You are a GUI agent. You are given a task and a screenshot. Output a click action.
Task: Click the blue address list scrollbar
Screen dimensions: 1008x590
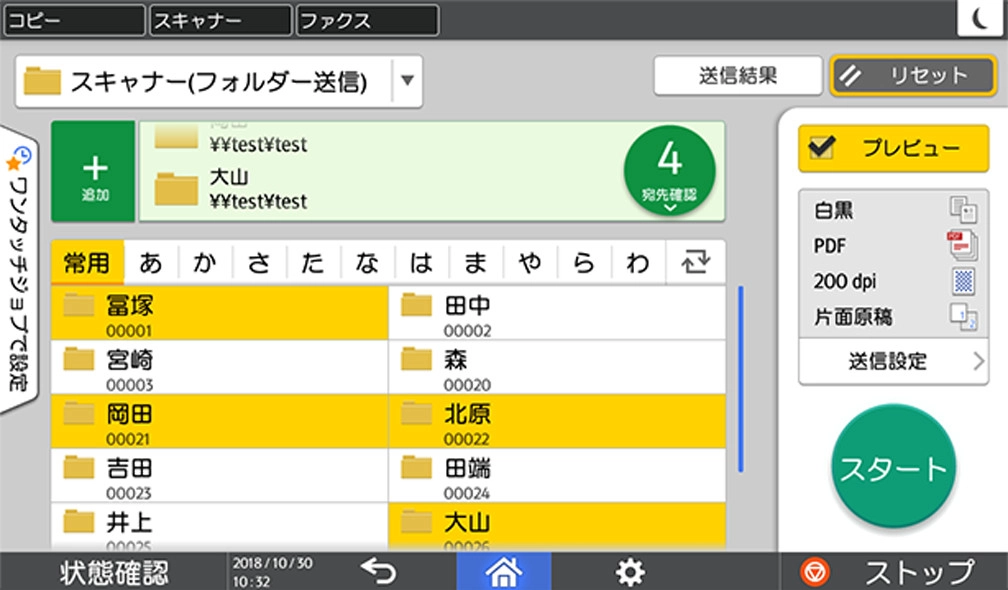pos(740,378)
